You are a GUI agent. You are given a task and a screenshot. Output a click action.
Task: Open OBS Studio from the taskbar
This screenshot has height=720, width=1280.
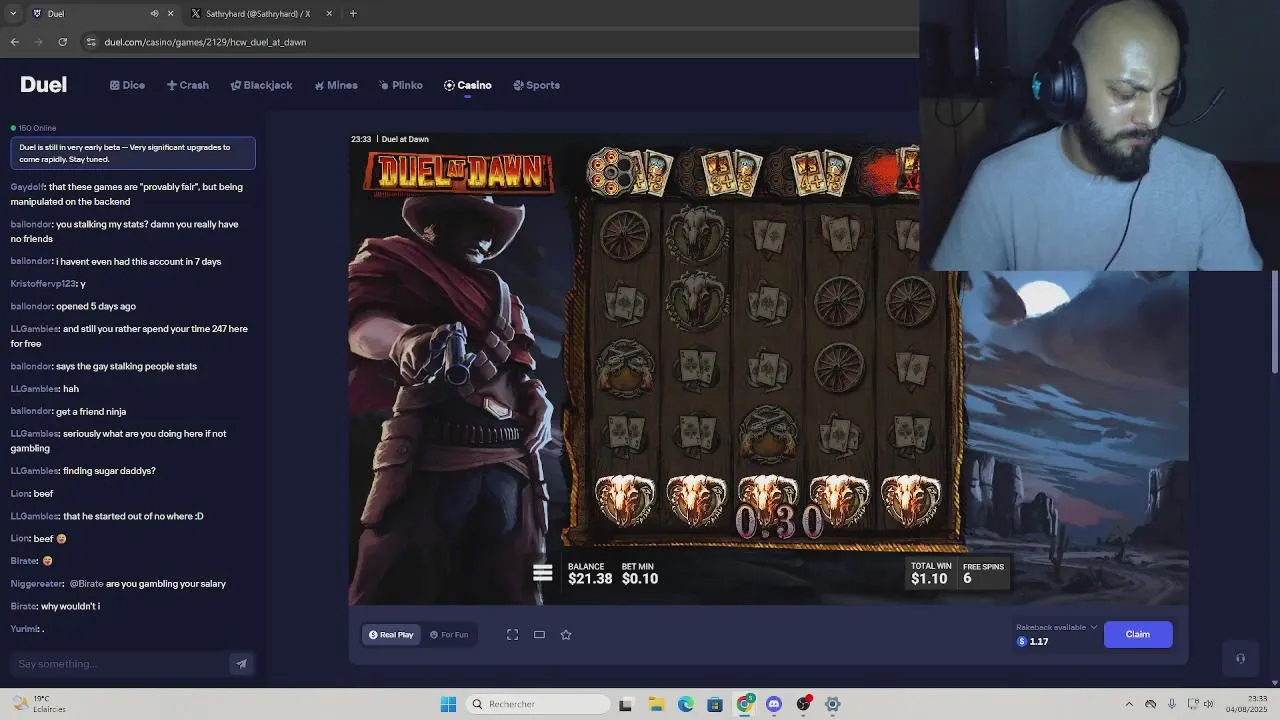[x=803, y=704]
